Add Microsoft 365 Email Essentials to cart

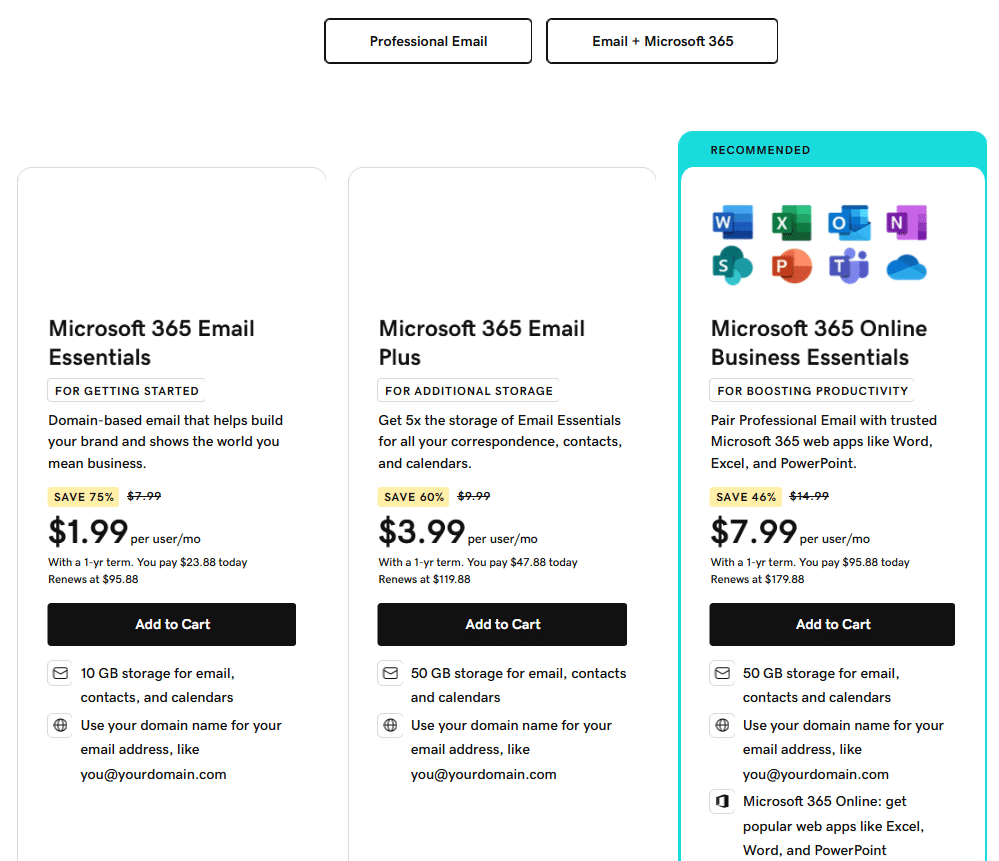pyautogui.click(x=172, y=624)
